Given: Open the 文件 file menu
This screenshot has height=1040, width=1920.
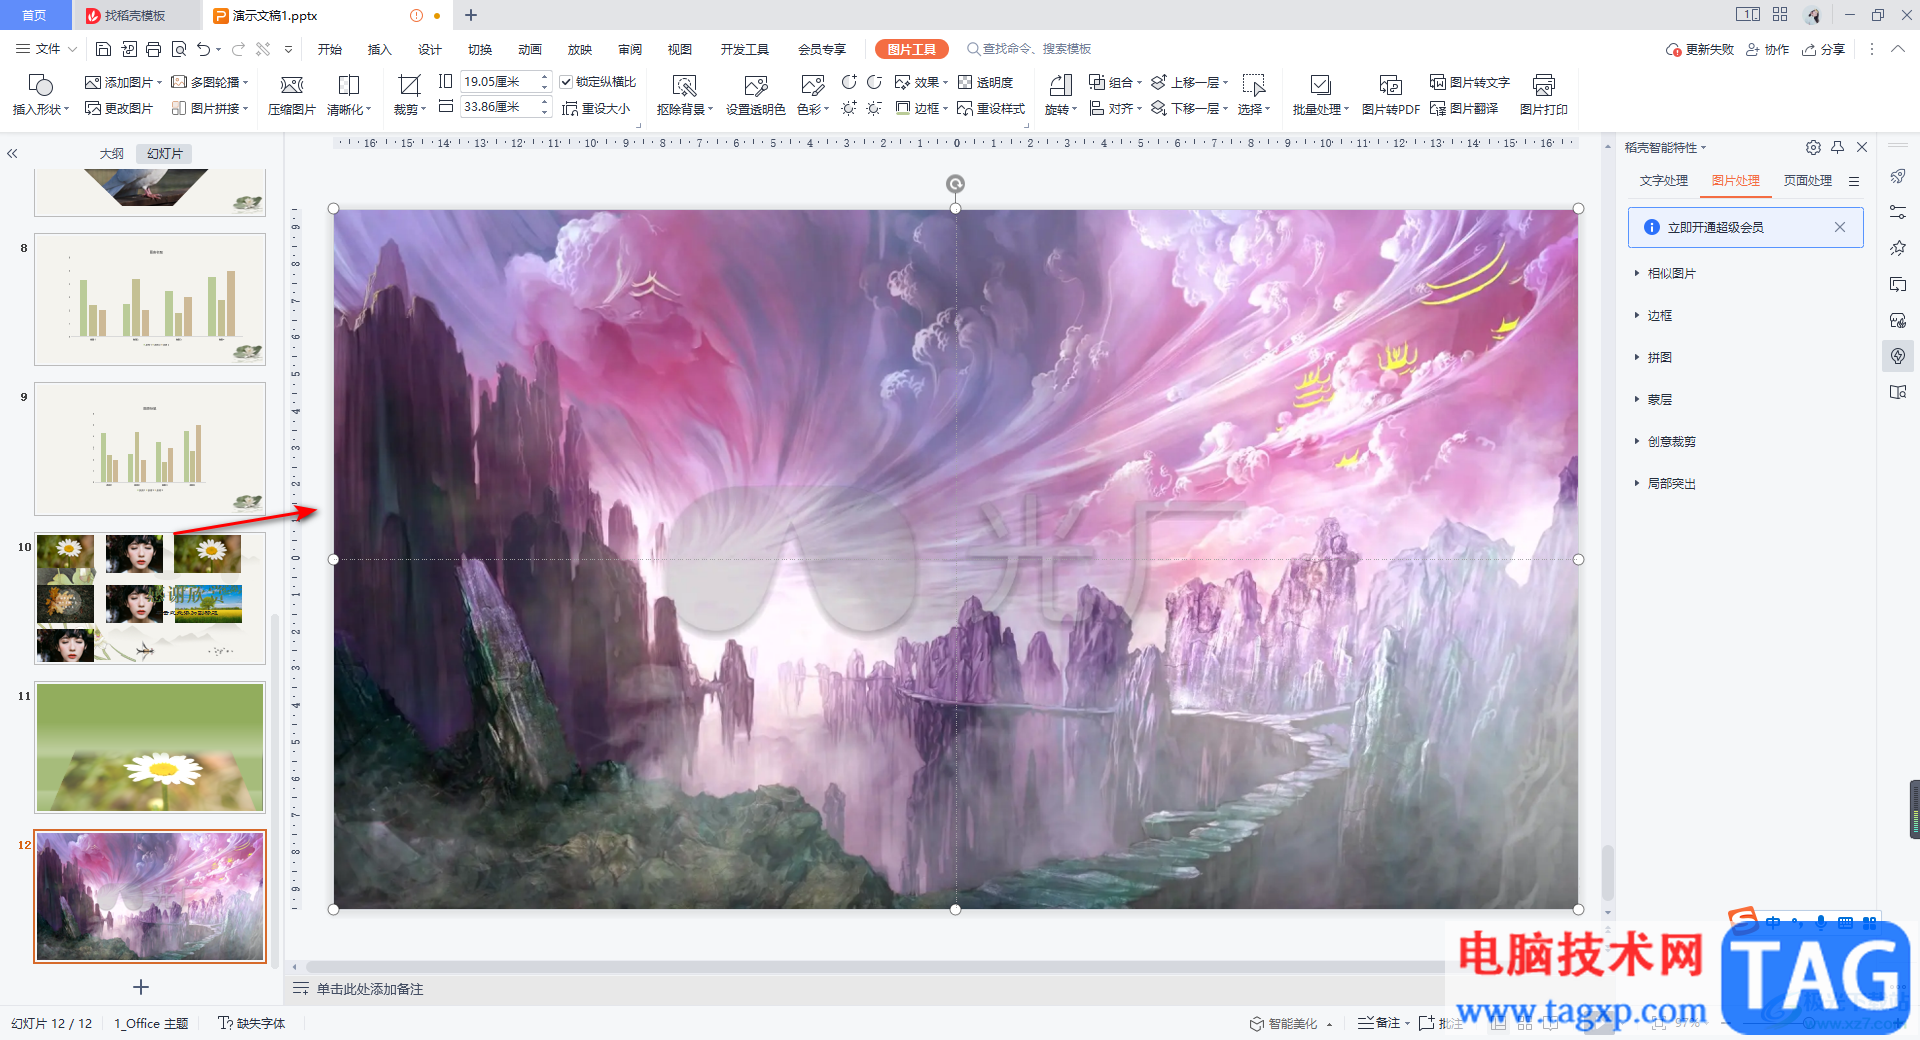Looking at the screenshot, I should [x=47, y=49].
